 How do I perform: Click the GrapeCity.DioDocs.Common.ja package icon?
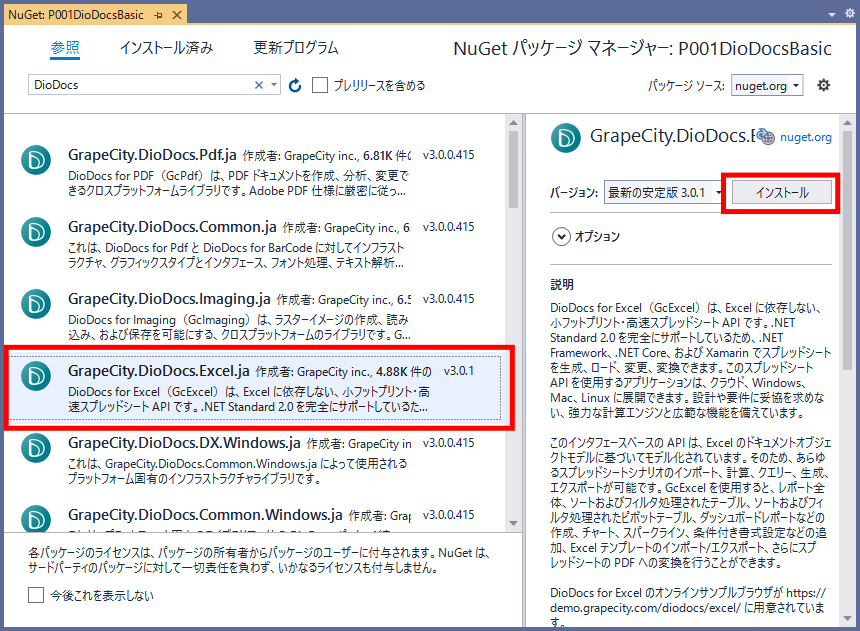36,232
